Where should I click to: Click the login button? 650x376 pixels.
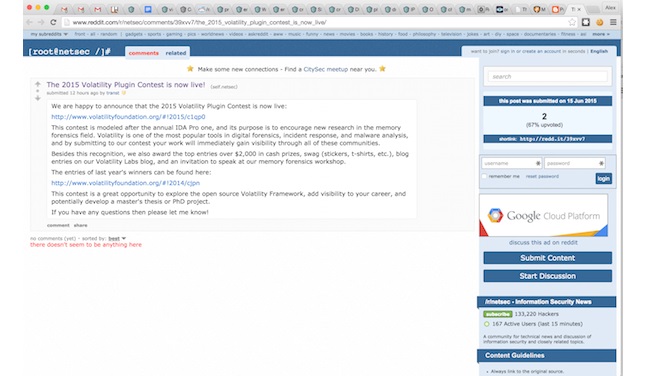604,179
